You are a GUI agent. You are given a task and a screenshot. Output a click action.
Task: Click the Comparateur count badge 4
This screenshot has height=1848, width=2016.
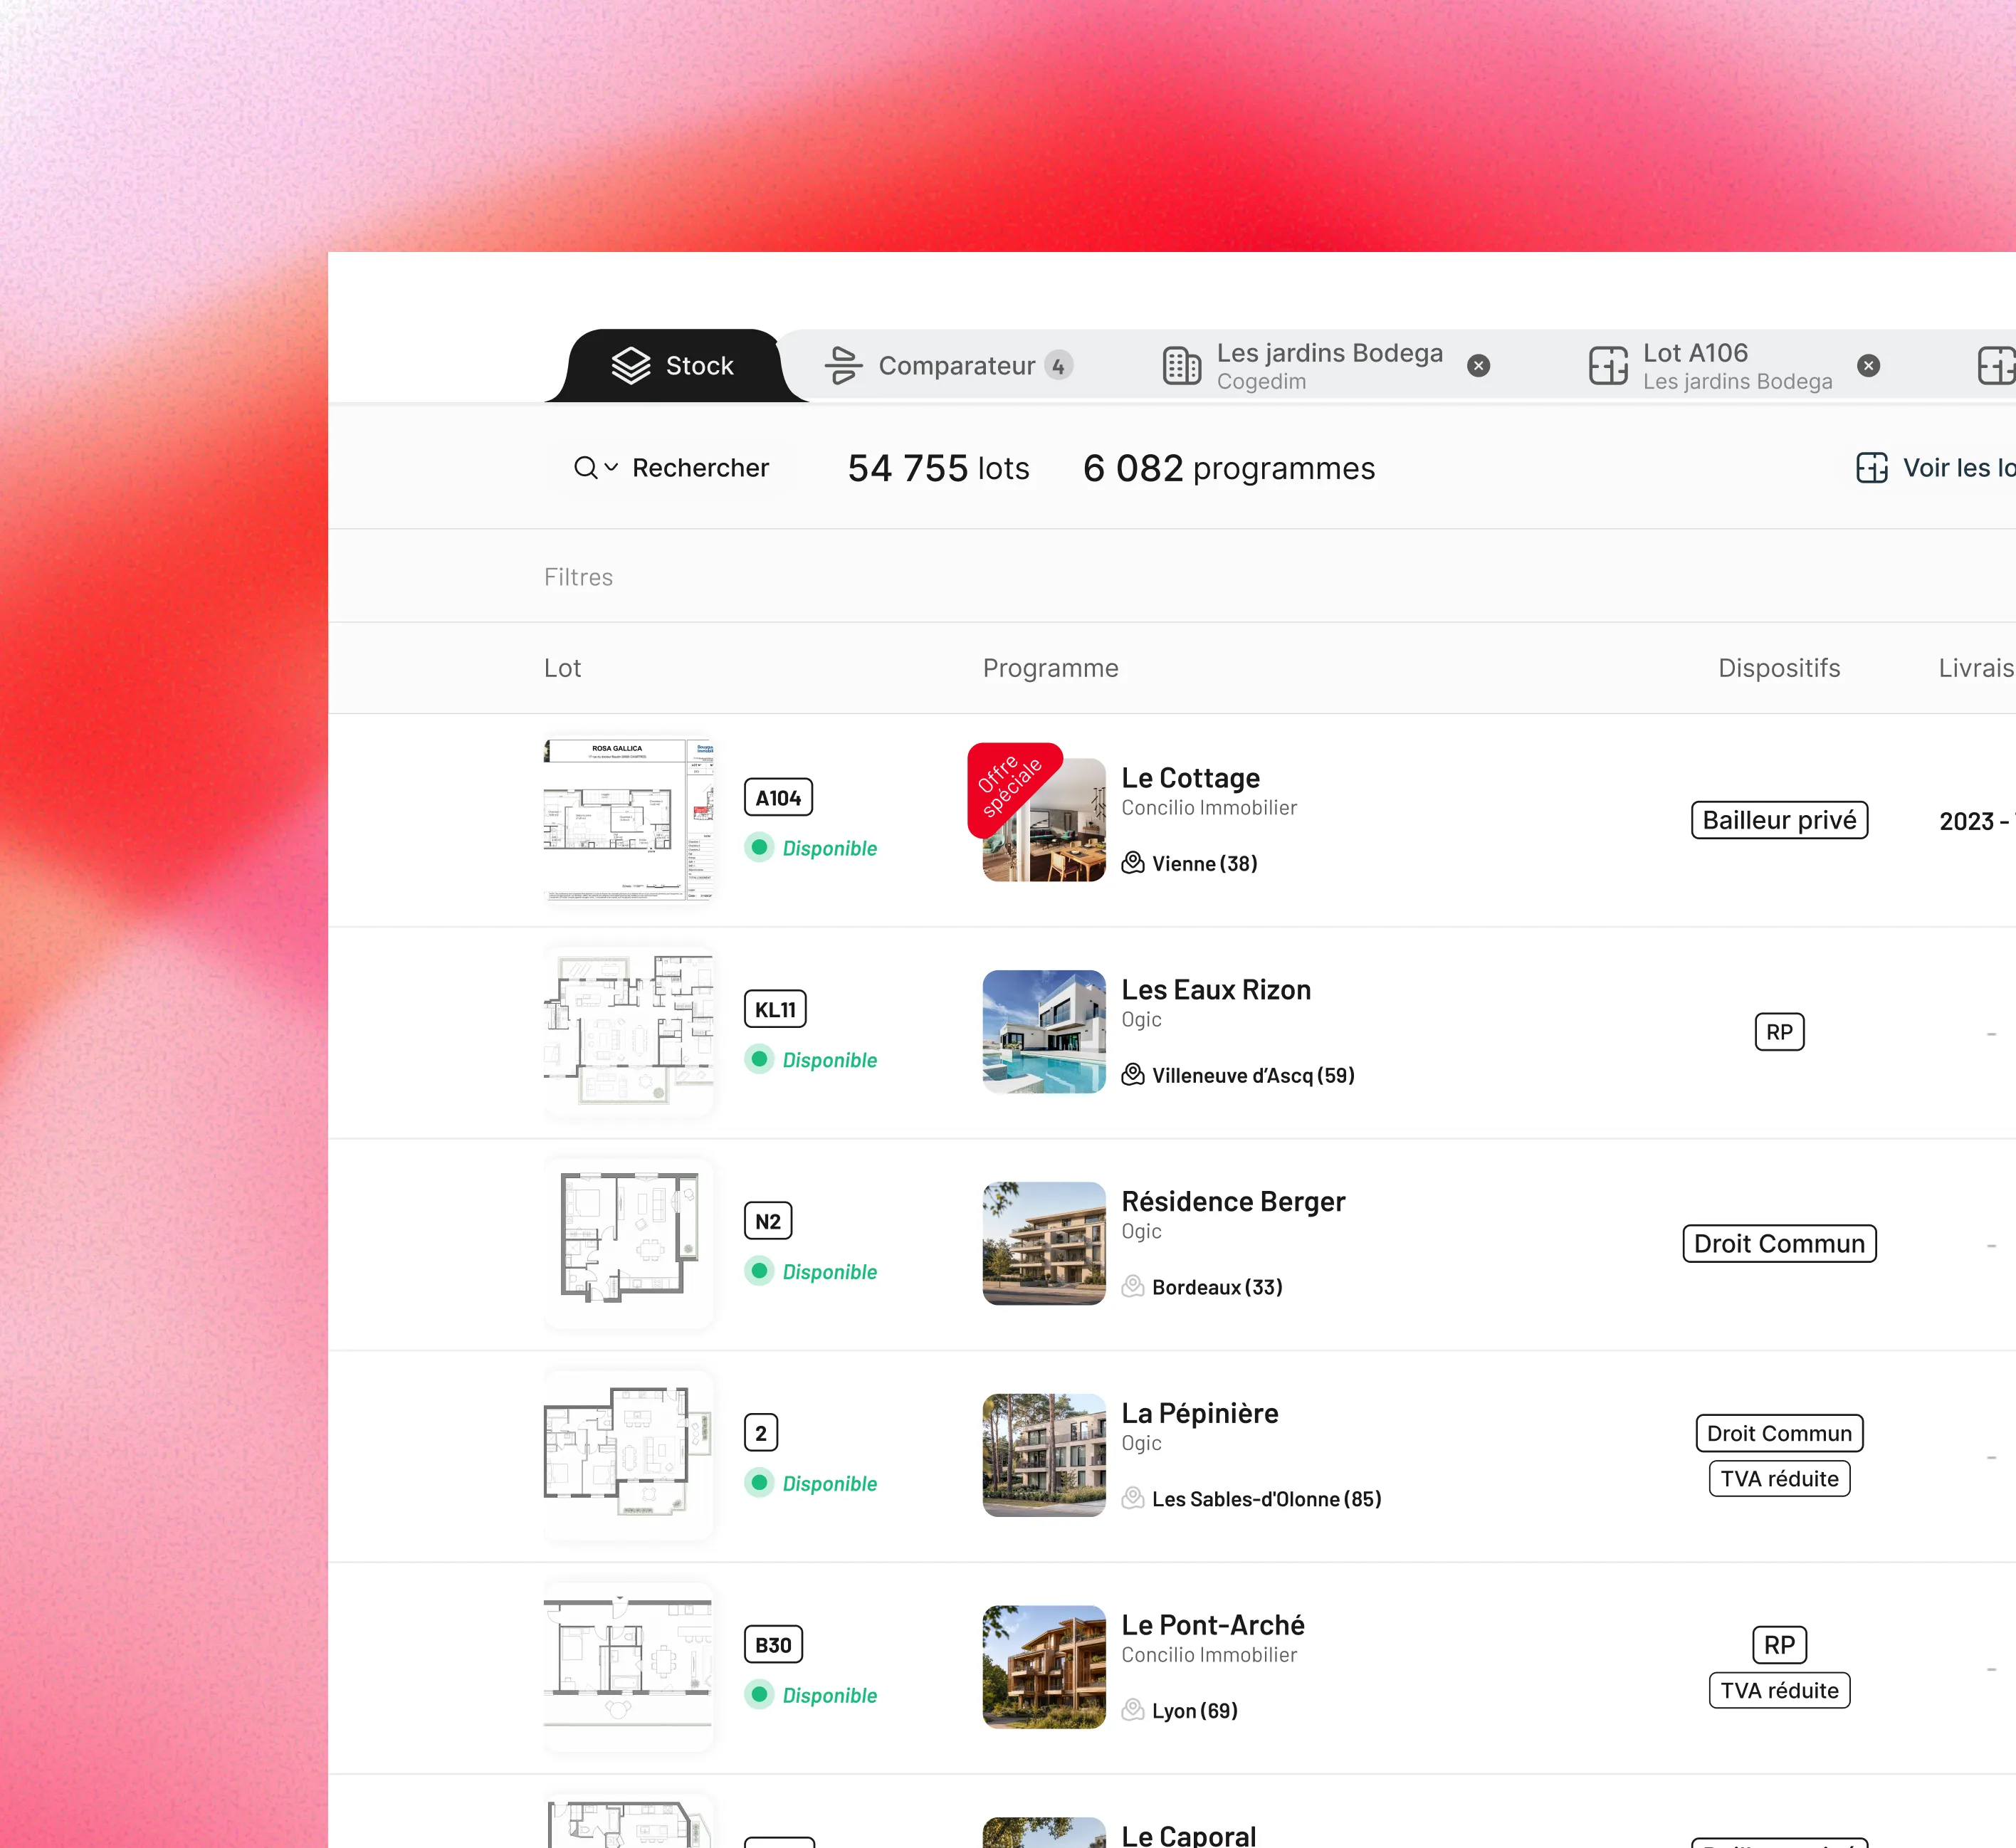click(x=1058, y=366)
